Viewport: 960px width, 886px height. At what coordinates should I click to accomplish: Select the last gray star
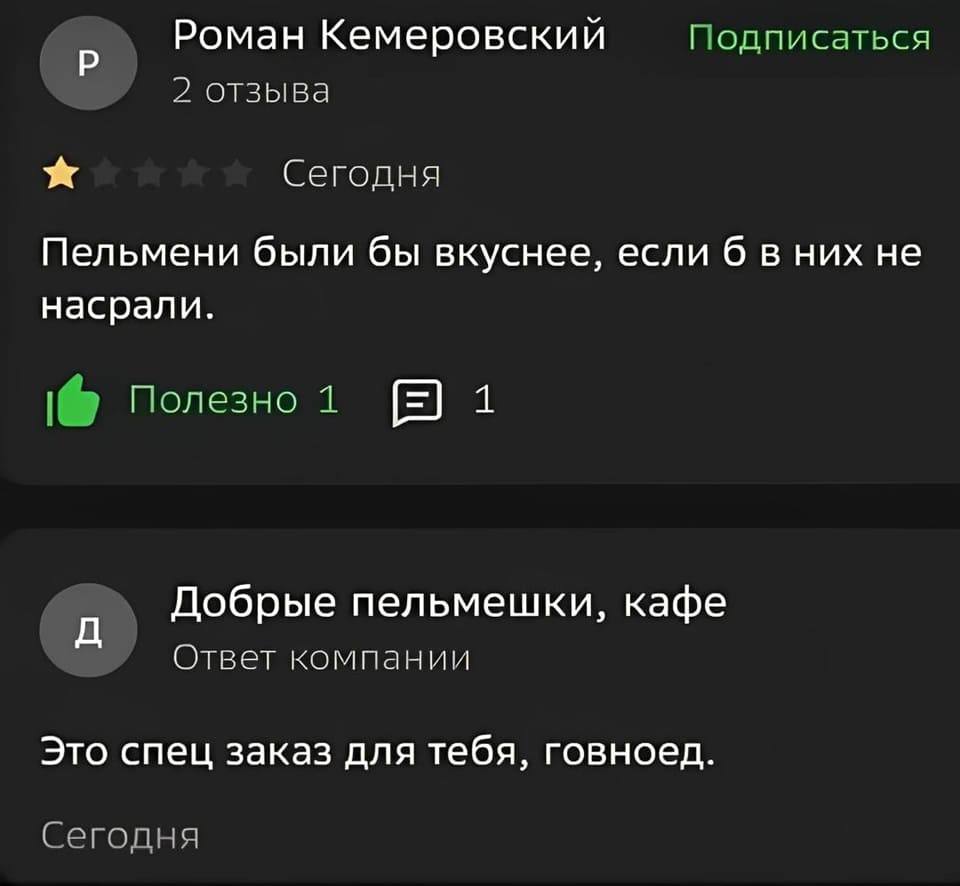(238, 172)
